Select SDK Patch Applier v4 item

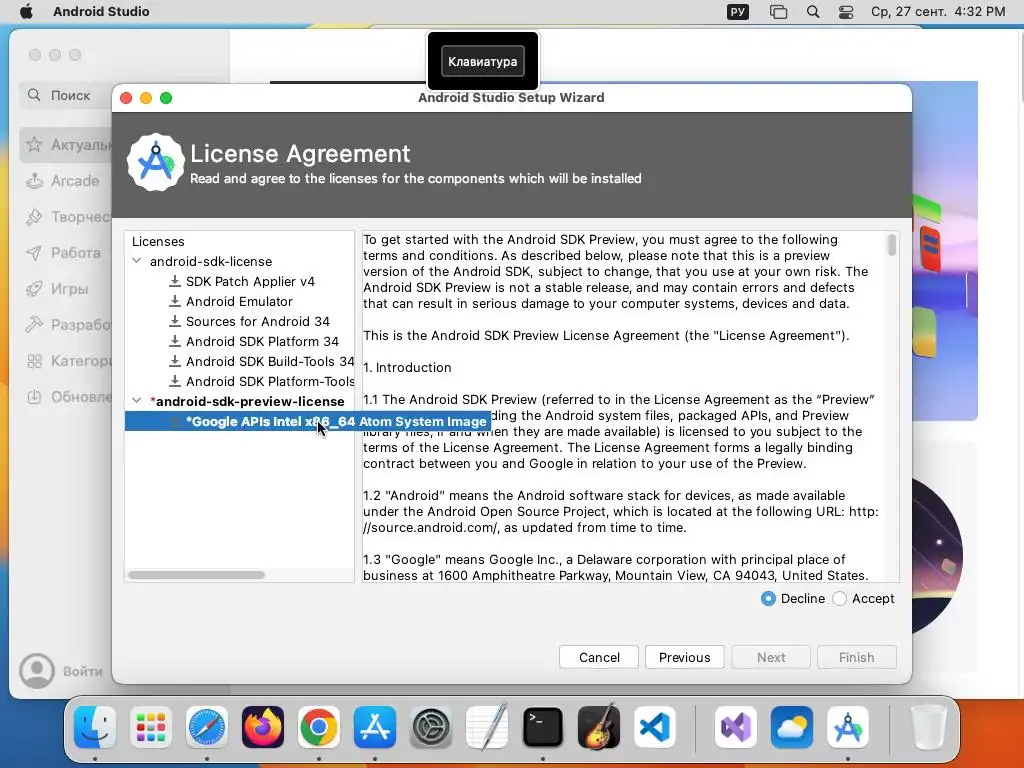[x=250, y=281]
